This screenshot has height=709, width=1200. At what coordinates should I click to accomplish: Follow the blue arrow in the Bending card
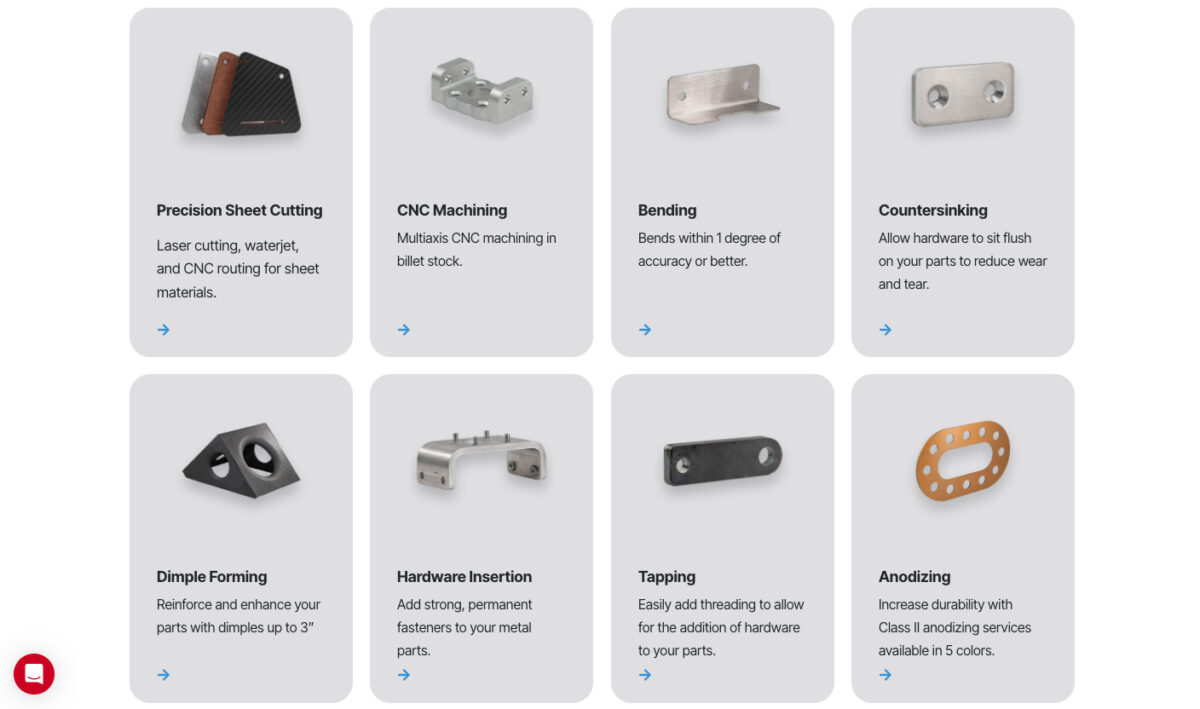click(x=645, y=329)
